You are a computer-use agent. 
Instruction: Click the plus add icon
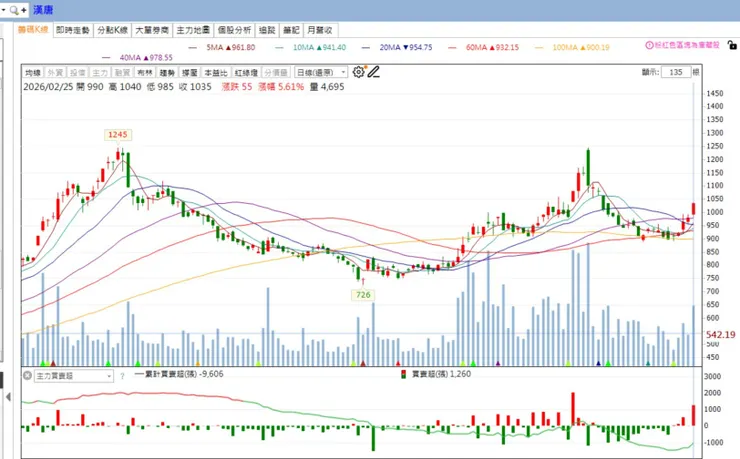click(24, 10)
